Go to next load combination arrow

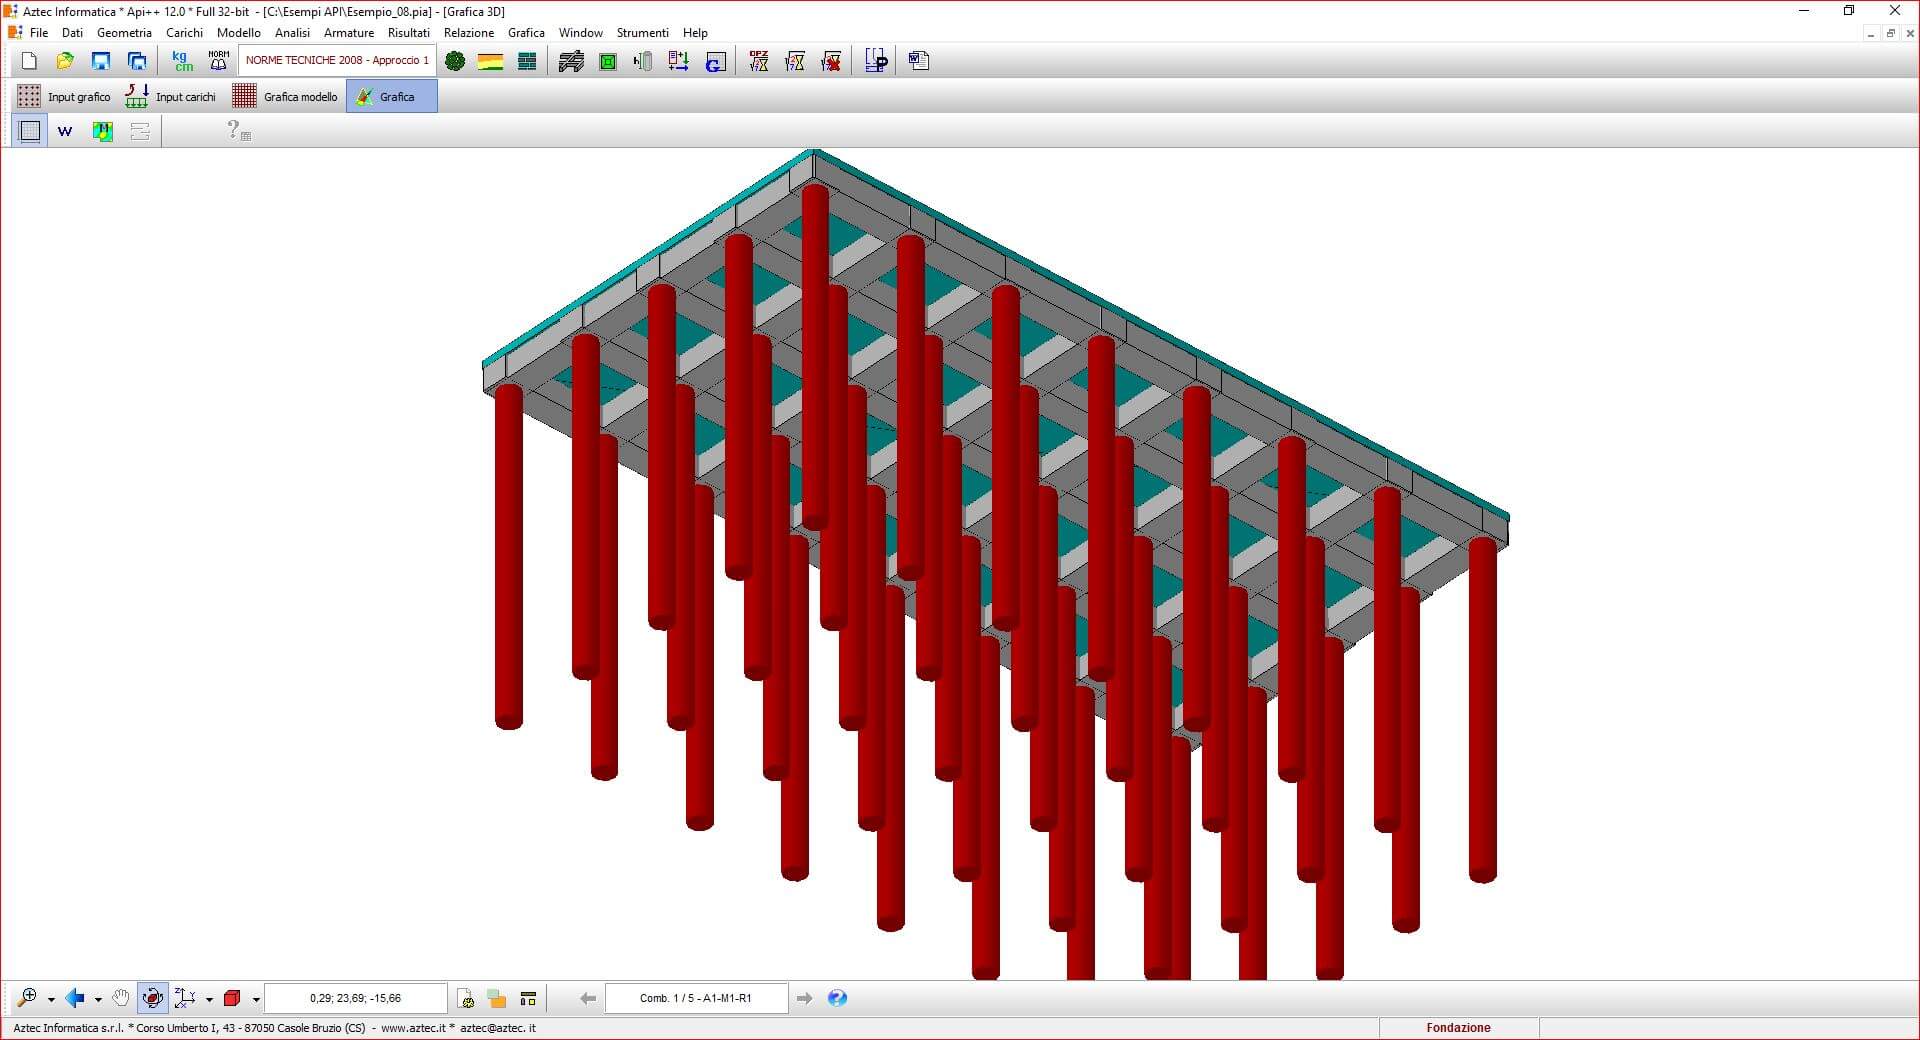(x=804, y=998)
